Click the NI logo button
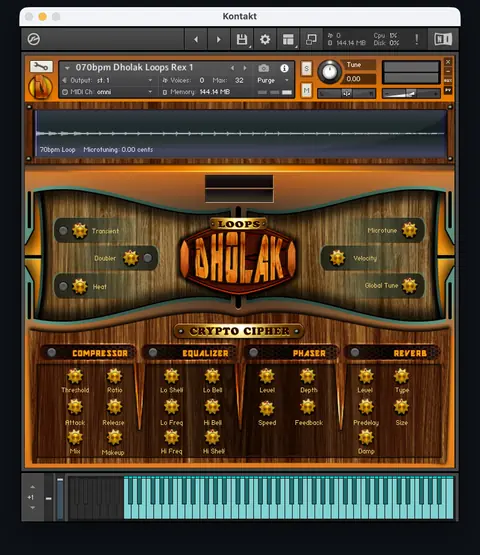The image size is (480, 555). point(443,39)
